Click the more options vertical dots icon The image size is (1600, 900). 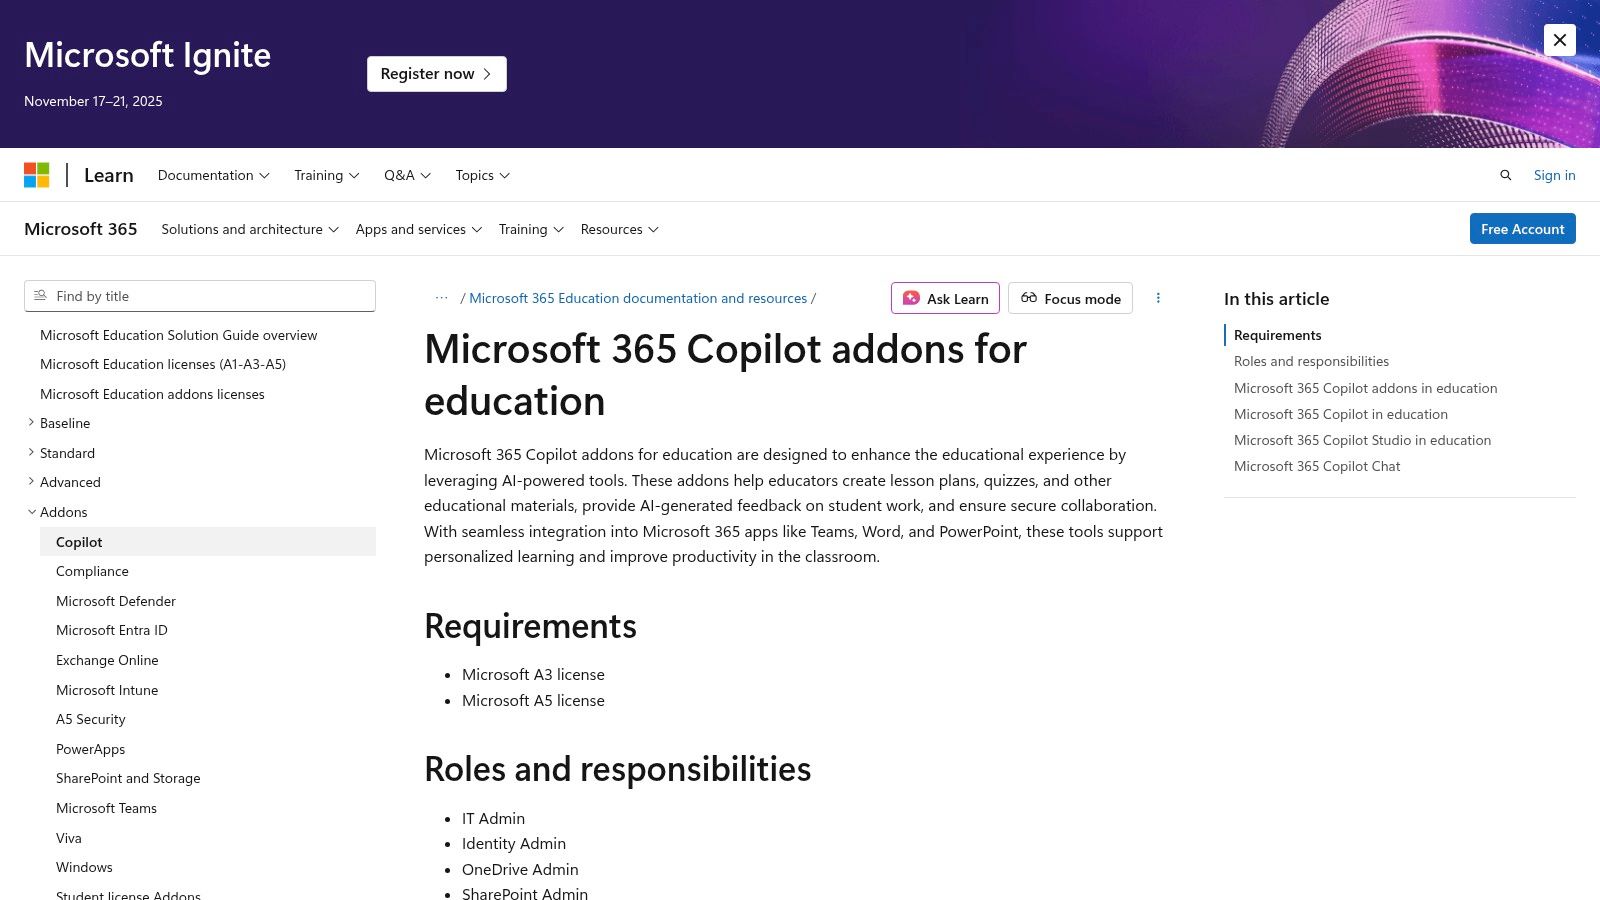pos(1158,298)
